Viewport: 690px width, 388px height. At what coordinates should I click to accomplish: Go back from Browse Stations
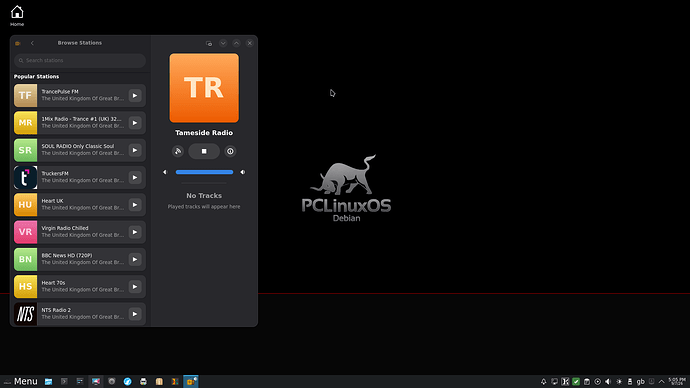[x=32, y=43]
